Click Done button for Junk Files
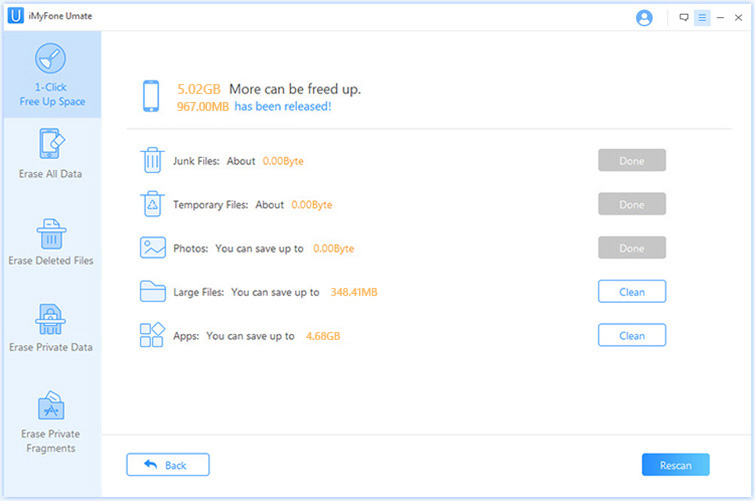 pos(632,160)
